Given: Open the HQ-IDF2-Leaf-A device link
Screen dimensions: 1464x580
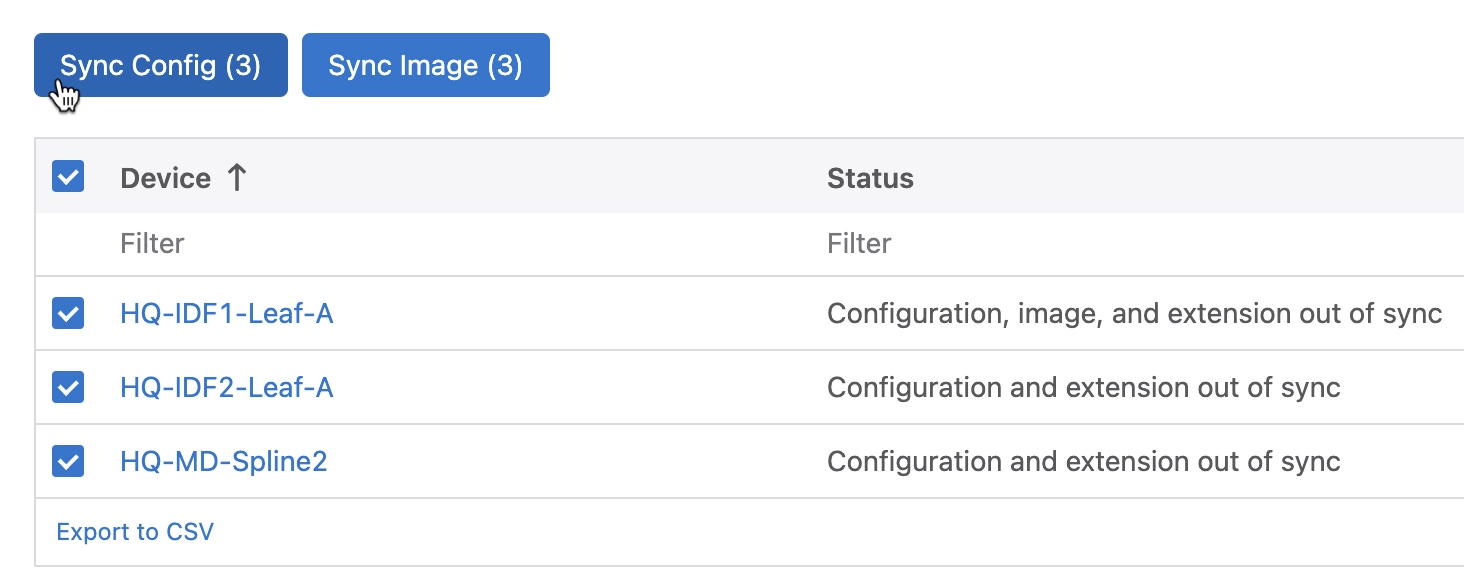Looking at the screenshot, I should (226, 387).
